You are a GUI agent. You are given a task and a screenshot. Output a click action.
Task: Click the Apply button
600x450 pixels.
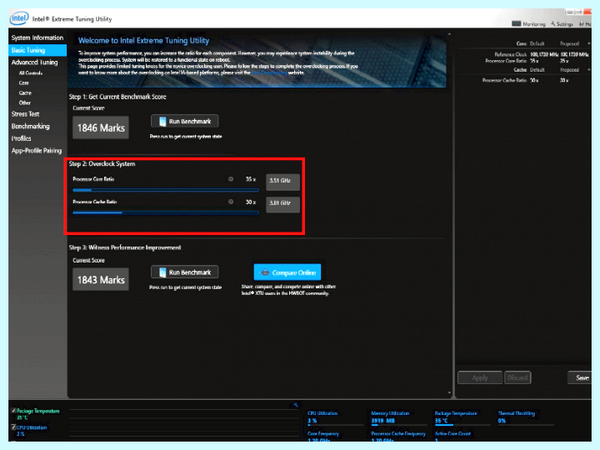point(480,378)
